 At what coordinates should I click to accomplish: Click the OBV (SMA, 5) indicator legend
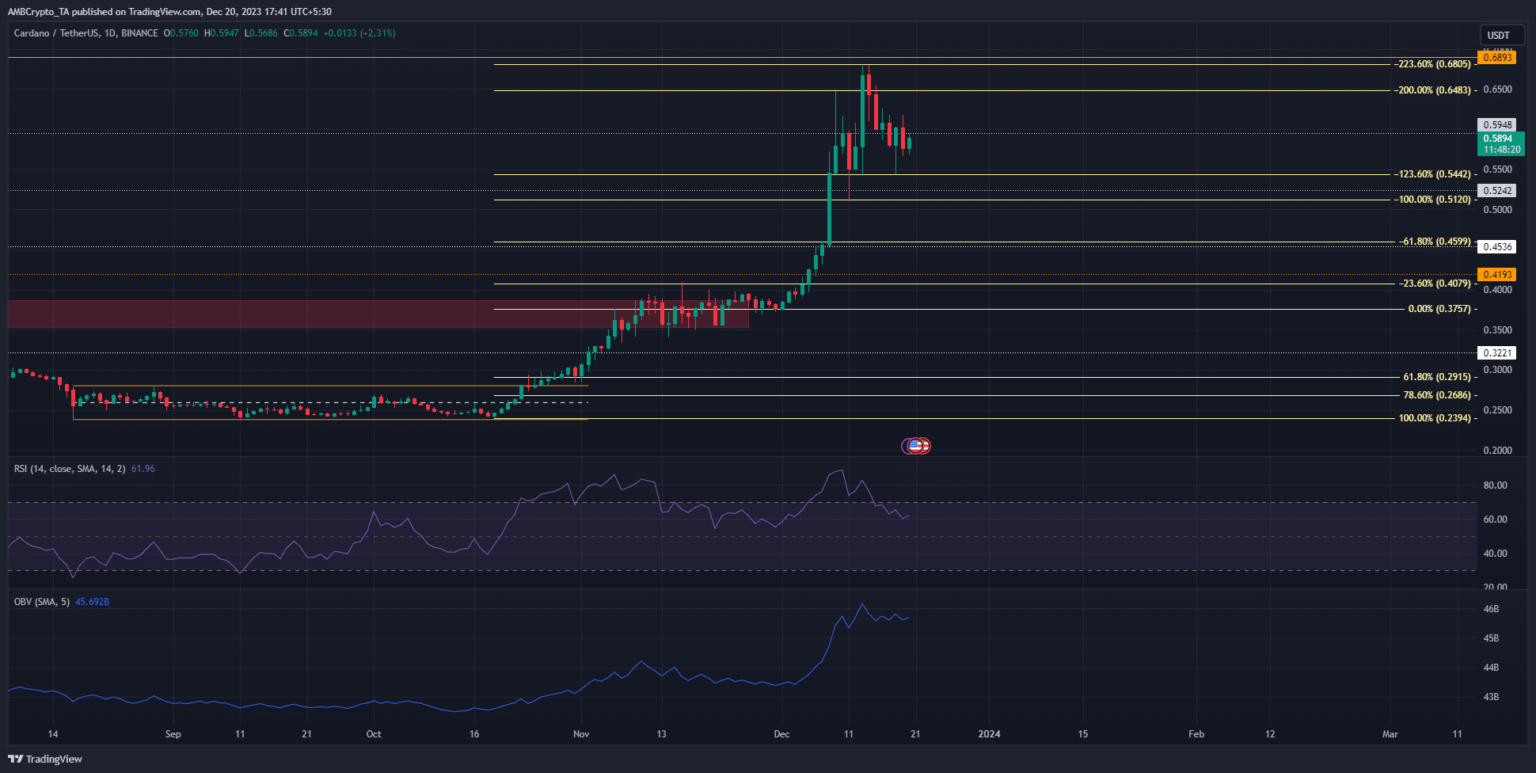pos(40,600)
